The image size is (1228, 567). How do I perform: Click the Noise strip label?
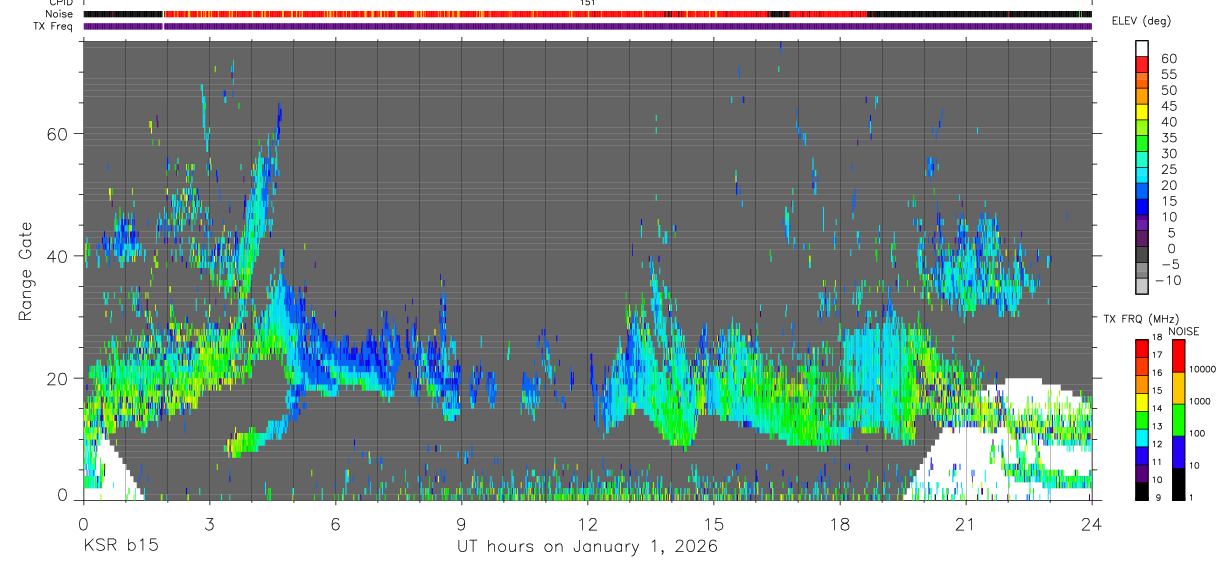tap(61, 14)
